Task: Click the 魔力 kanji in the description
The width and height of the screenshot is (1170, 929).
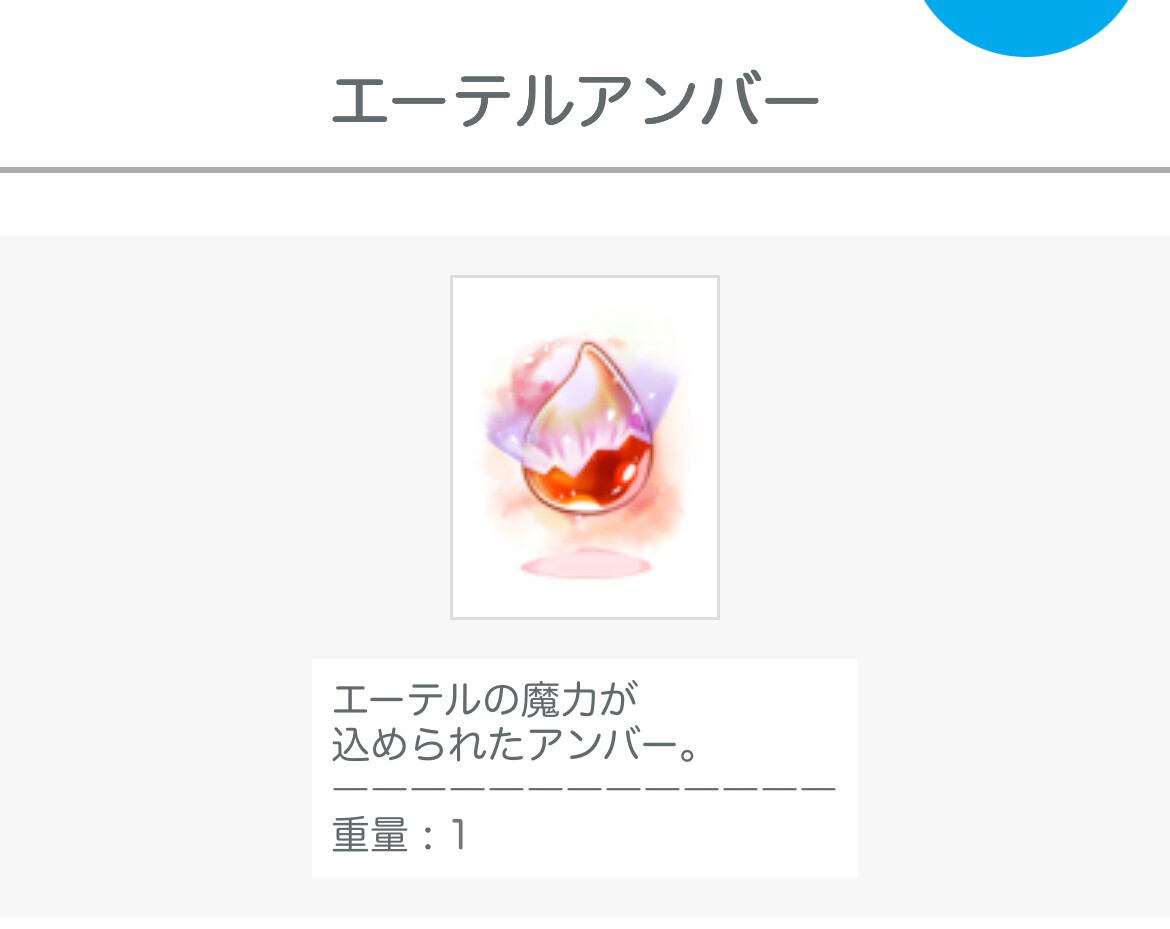Action: click(x=558, y=700)
